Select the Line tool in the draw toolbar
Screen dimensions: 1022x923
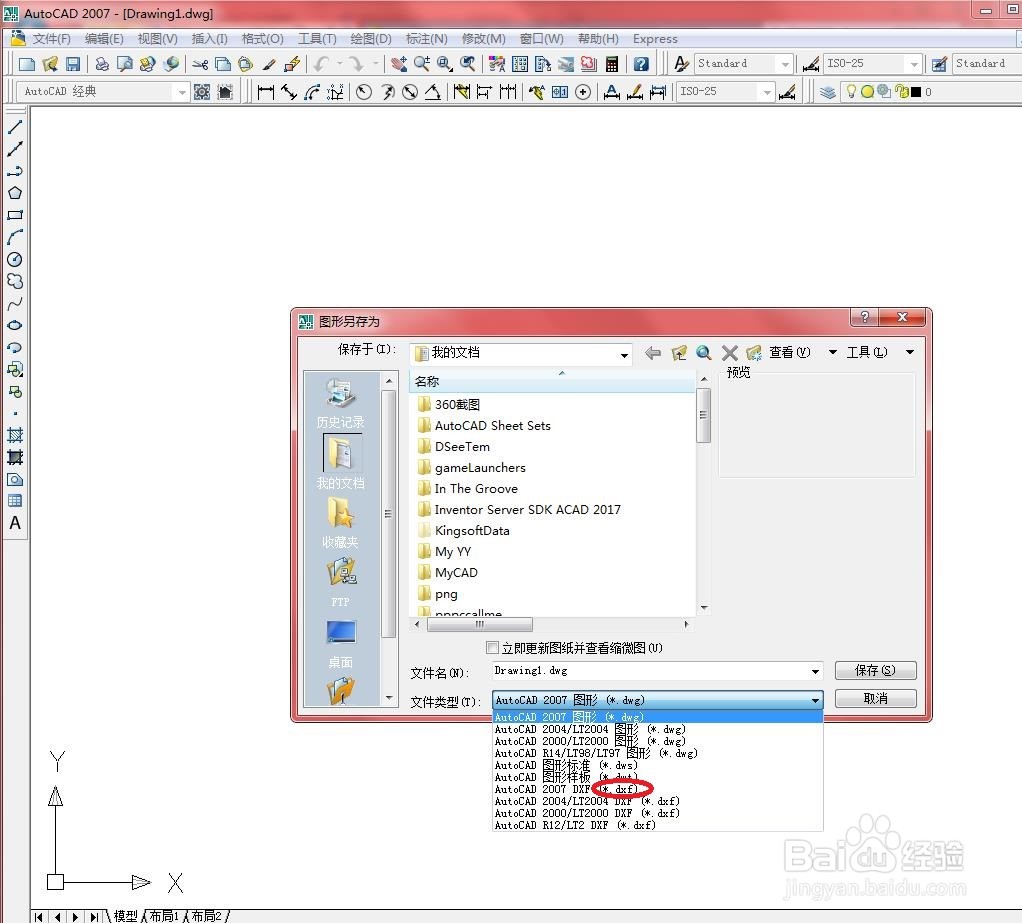(x=15, y=127)
